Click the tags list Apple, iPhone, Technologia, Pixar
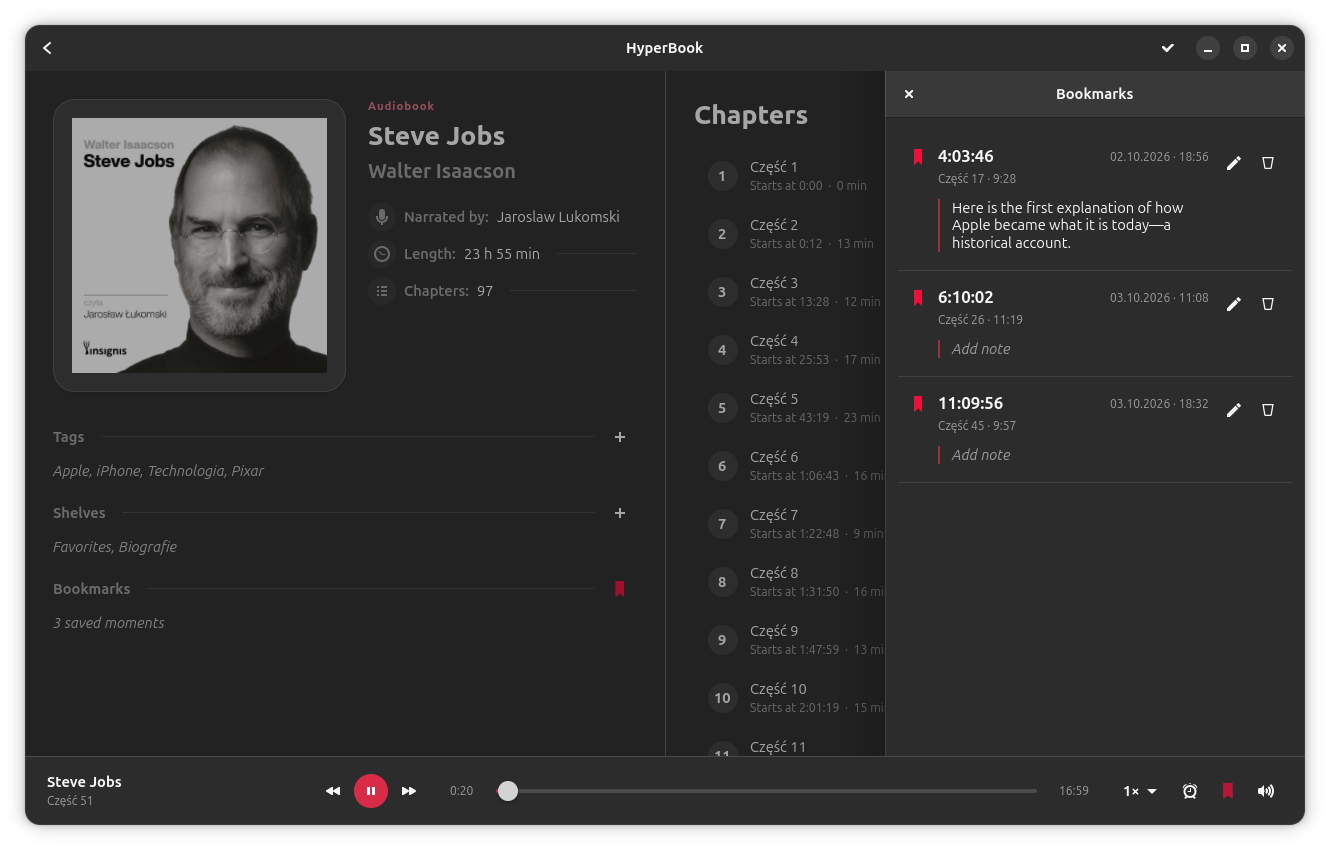This screenshot has height=850, width=1330. click(x=158, y=471)
